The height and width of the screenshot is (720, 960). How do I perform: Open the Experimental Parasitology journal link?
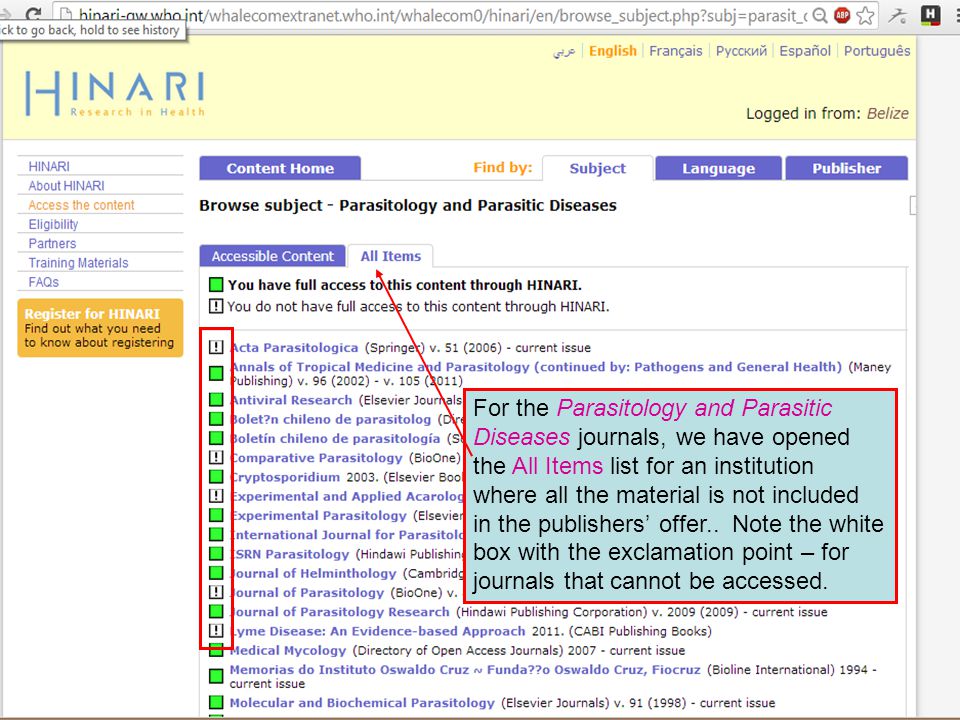318,516
